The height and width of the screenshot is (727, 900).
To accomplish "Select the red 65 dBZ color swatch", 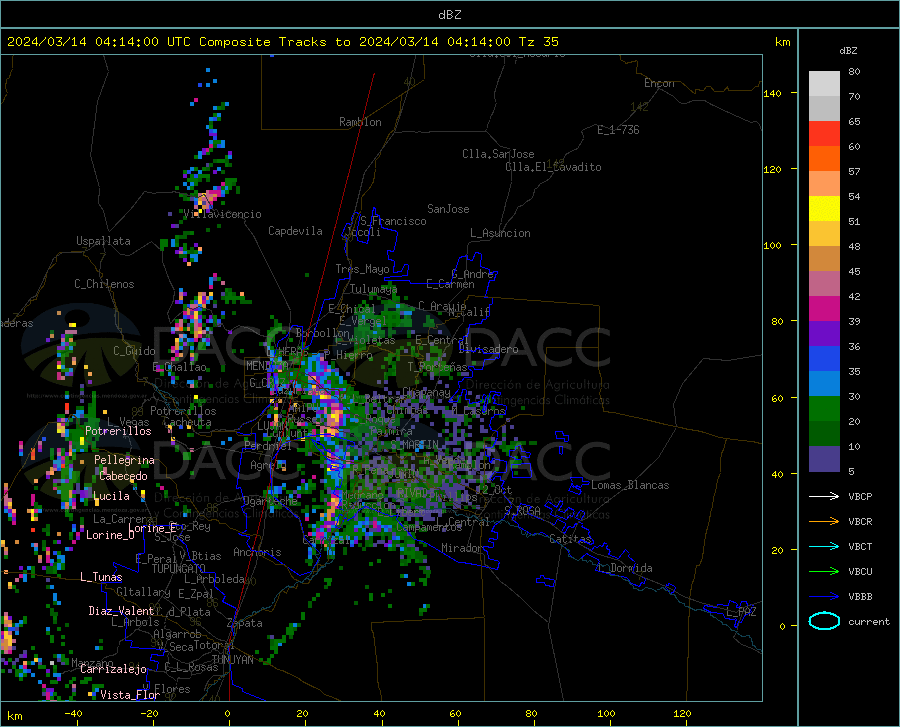I will click(824, 133).
